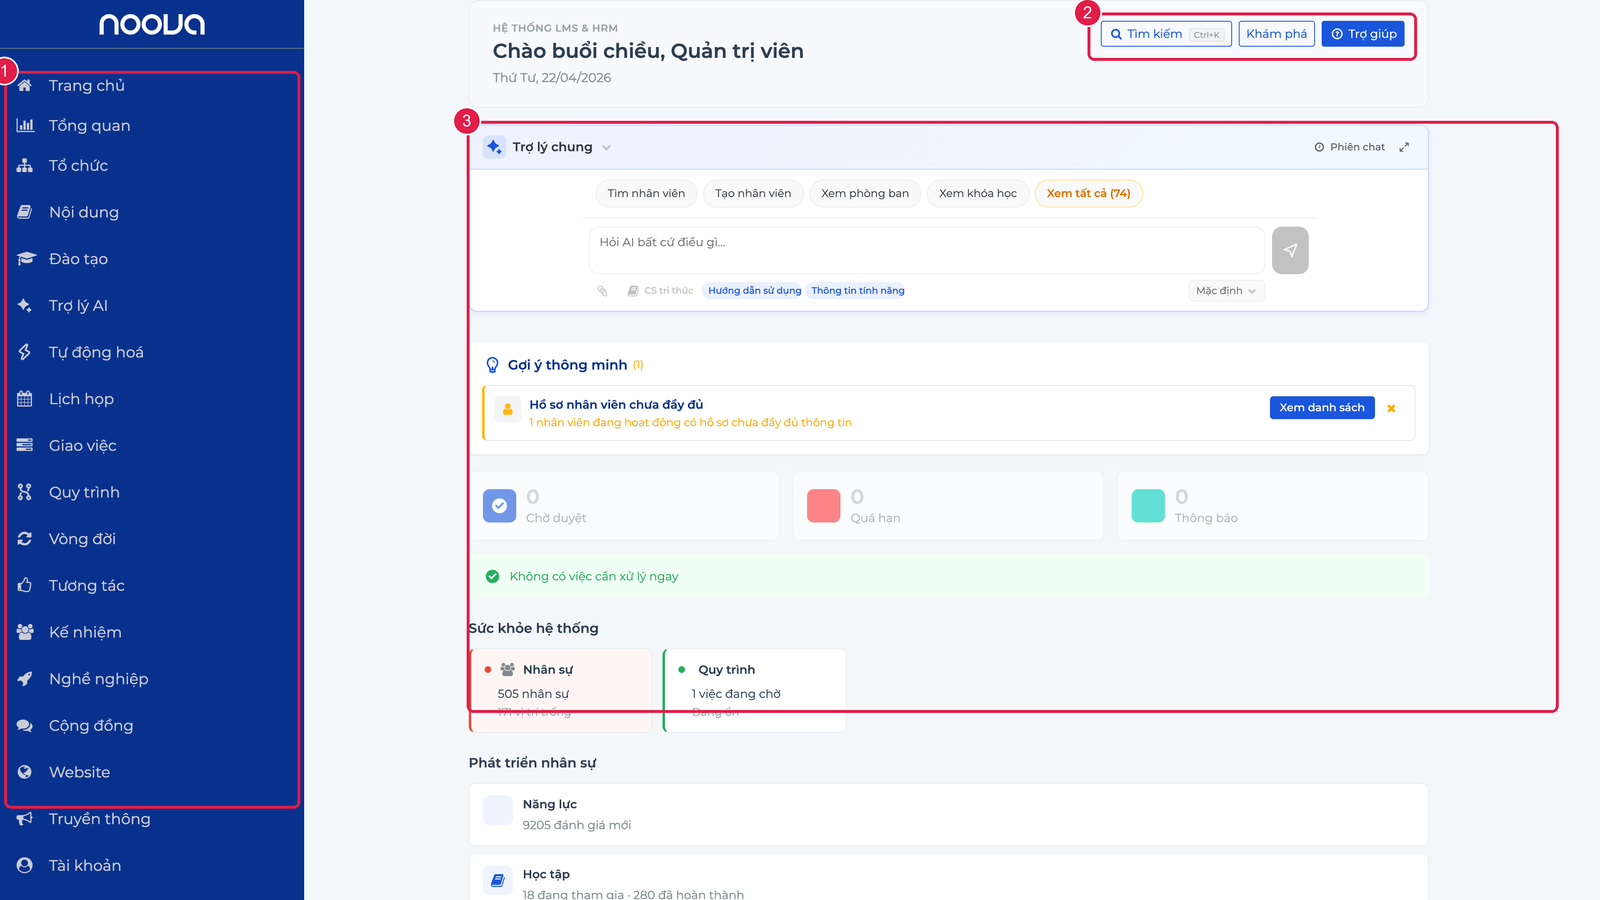1600x900 pixels.
Task: Click the teal Thông báo icon
Action: coord(1148,506)
